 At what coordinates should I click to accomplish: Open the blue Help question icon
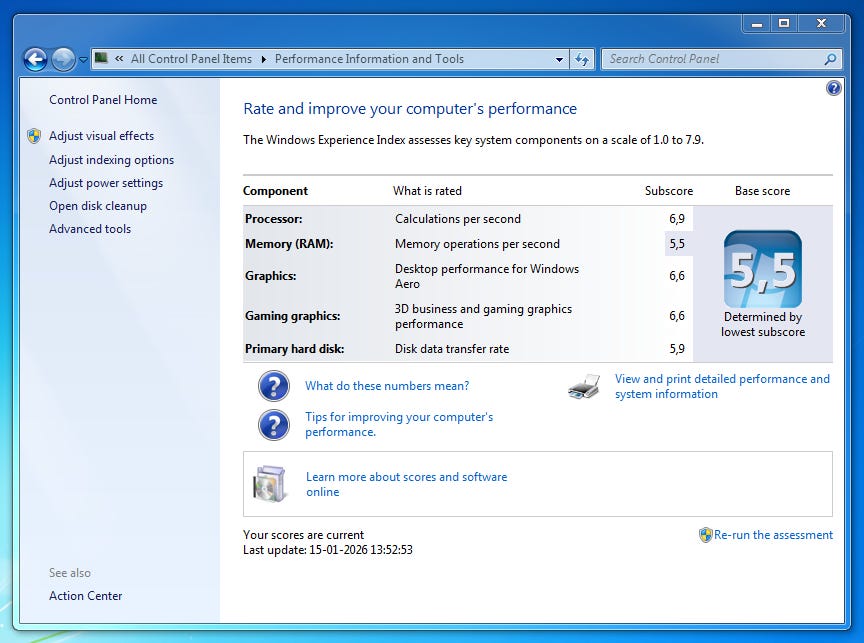[833, 88]
